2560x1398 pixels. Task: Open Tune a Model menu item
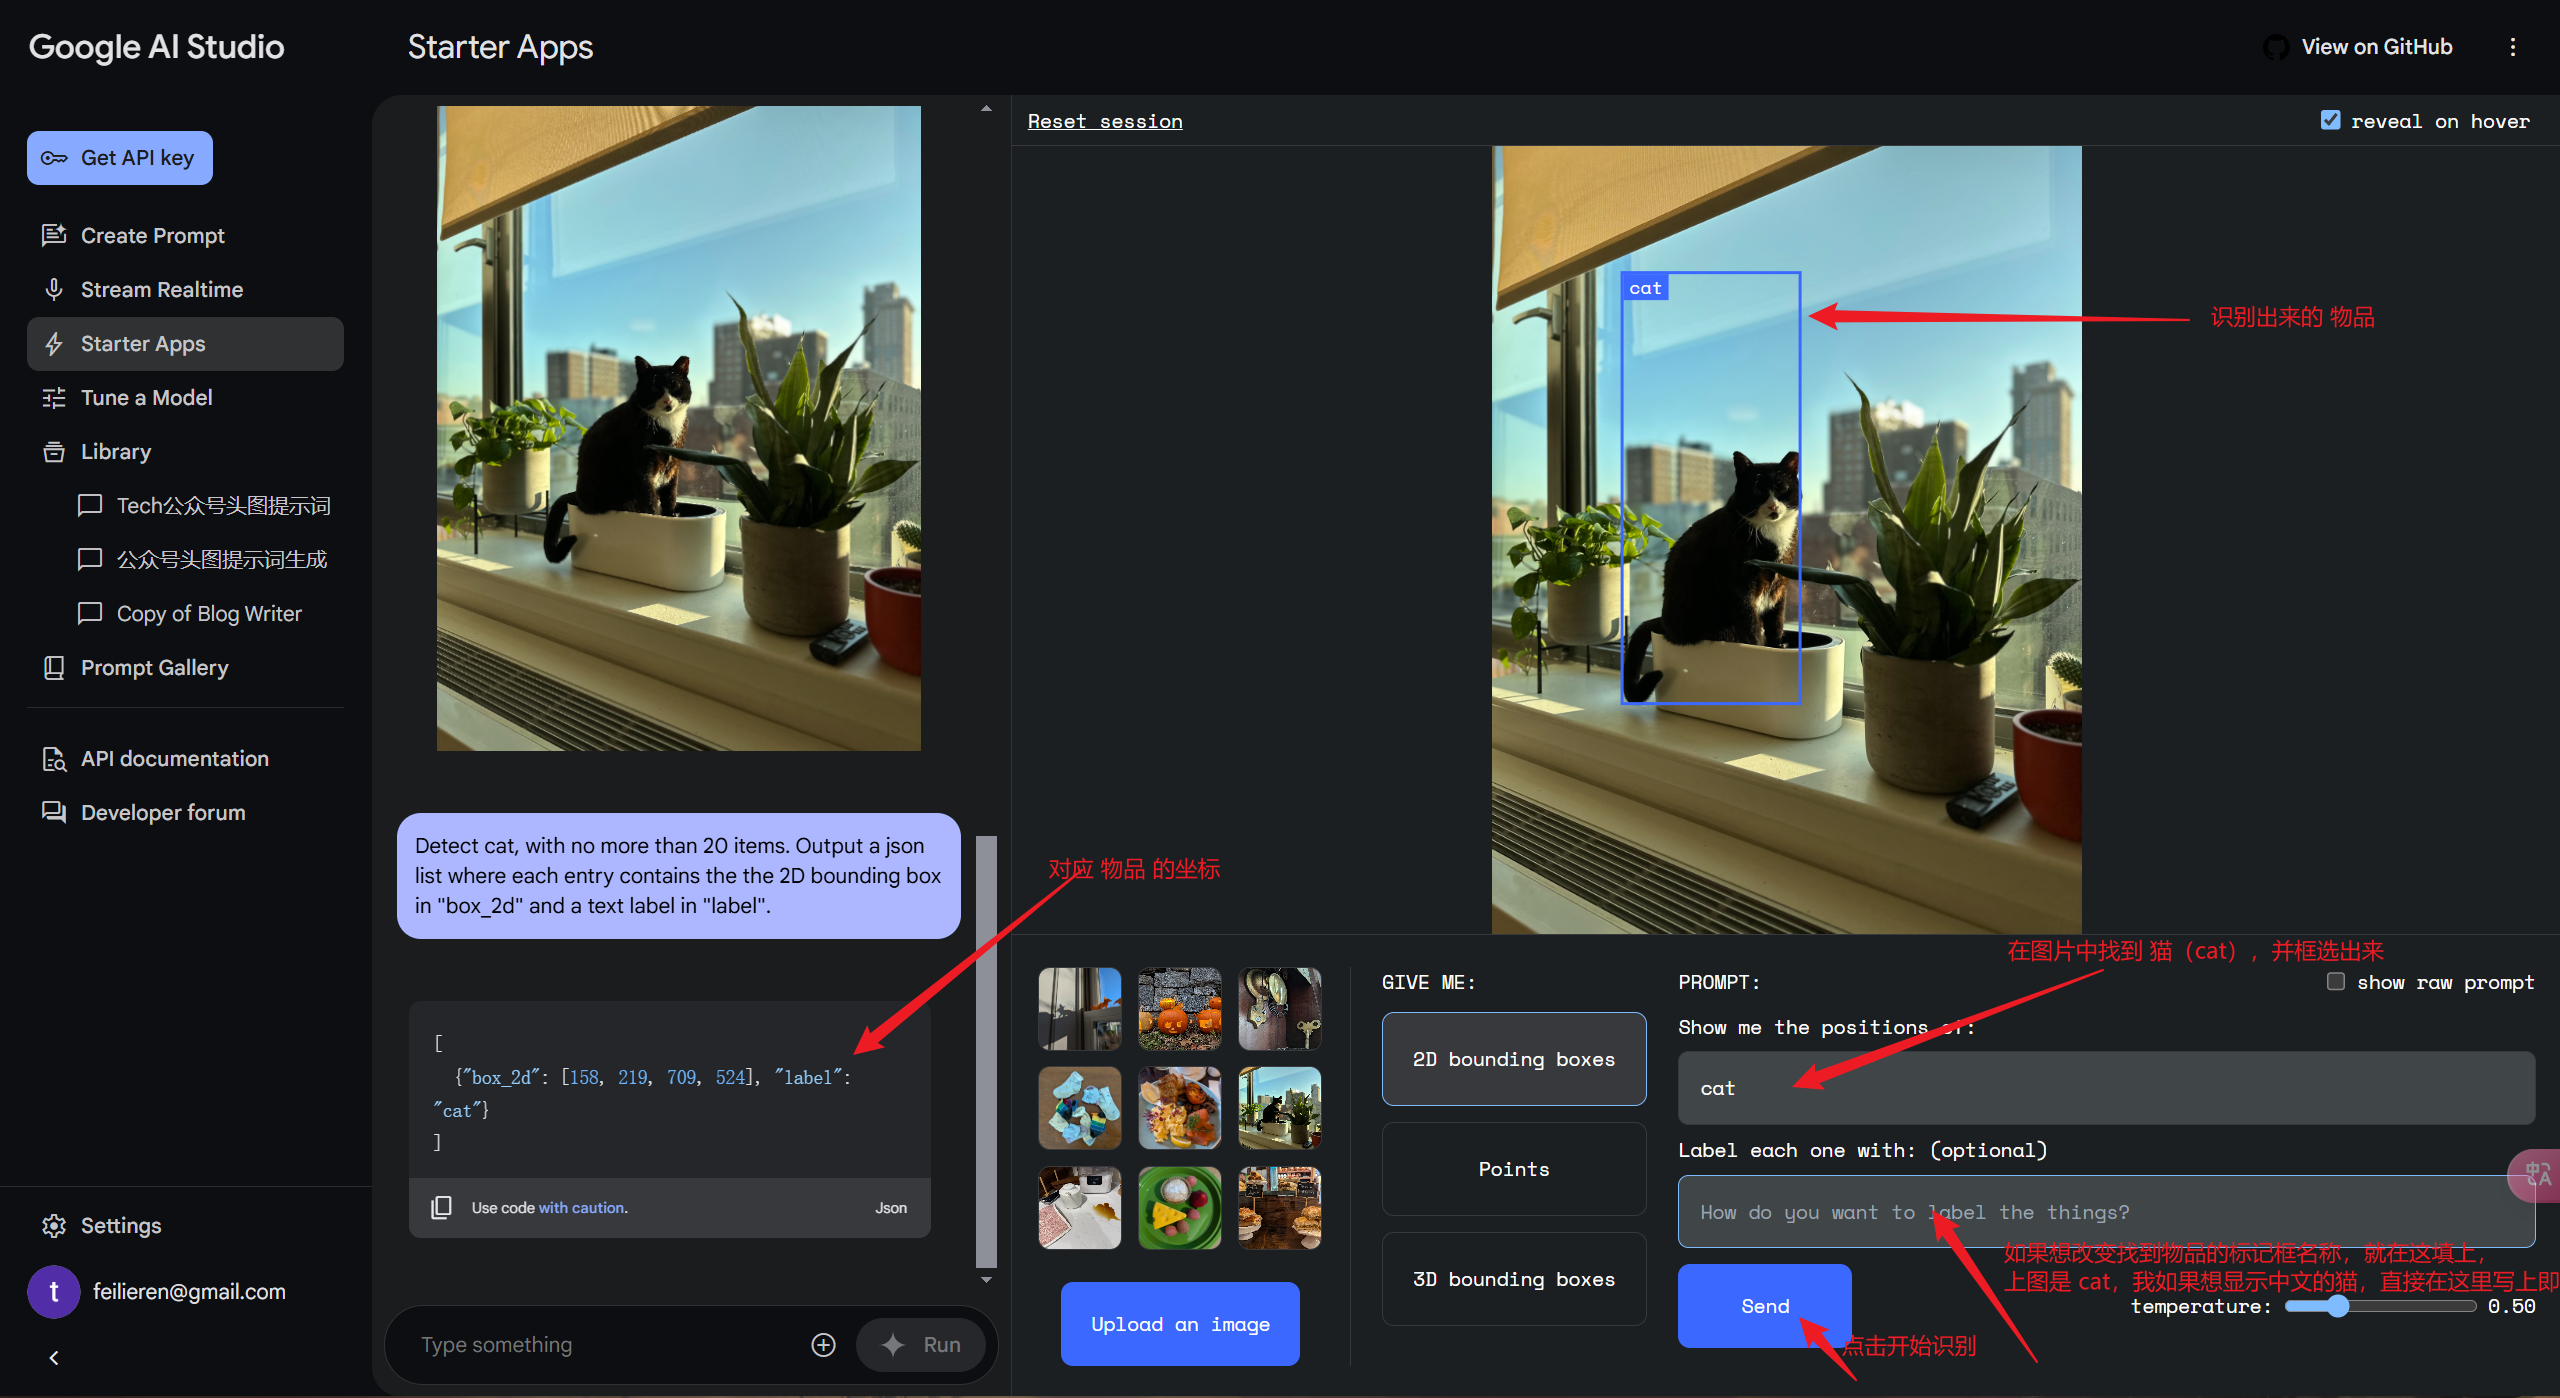click(146, 397)
